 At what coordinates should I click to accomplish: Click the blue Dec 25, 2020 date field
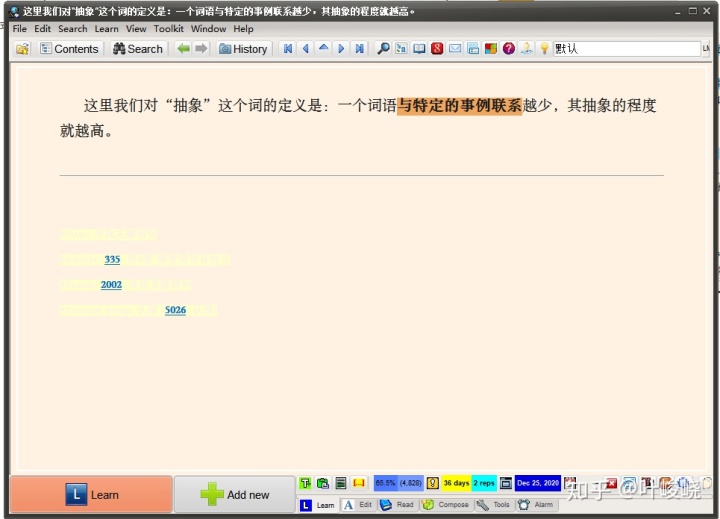pos(538,483)
